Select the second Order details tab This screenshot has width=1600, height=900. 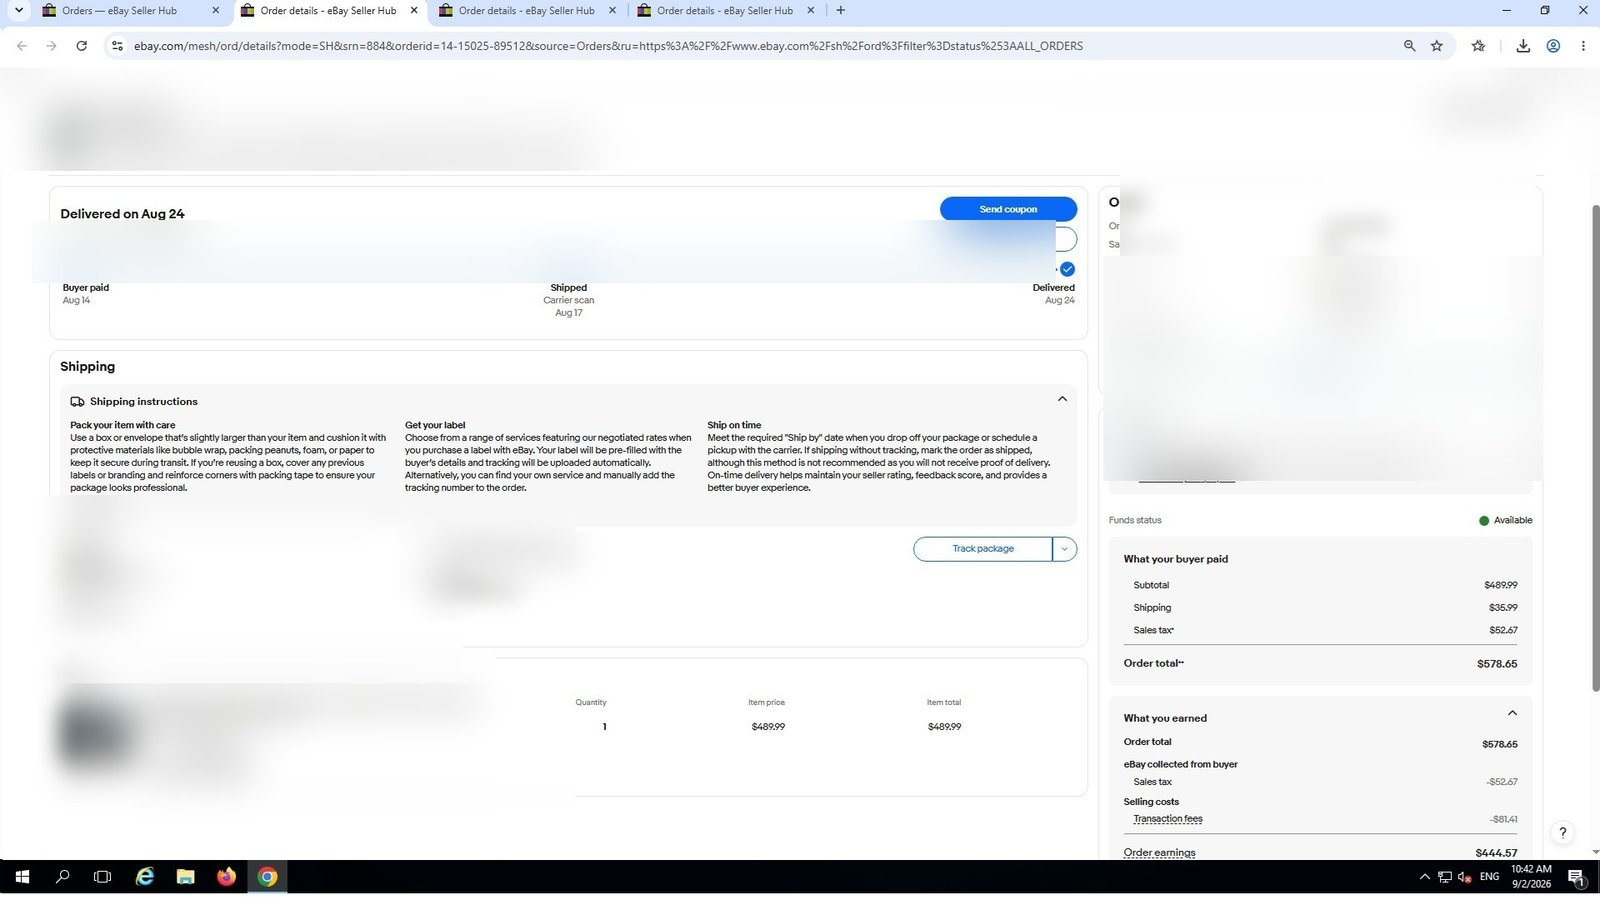coord(329,11)
